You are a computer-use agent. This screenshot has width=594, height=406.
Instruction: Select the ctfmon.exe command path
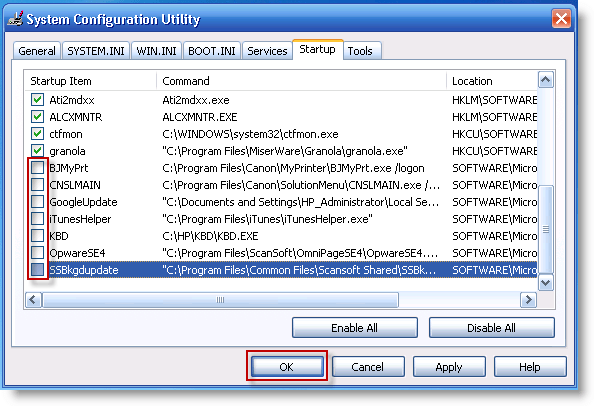[x=250, y=134]
